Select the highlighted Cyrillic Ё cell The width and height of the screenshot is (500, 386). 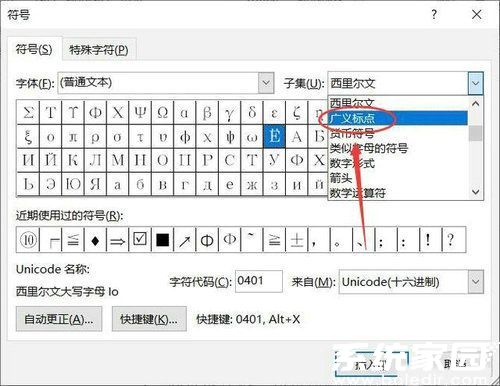point(274,136)
